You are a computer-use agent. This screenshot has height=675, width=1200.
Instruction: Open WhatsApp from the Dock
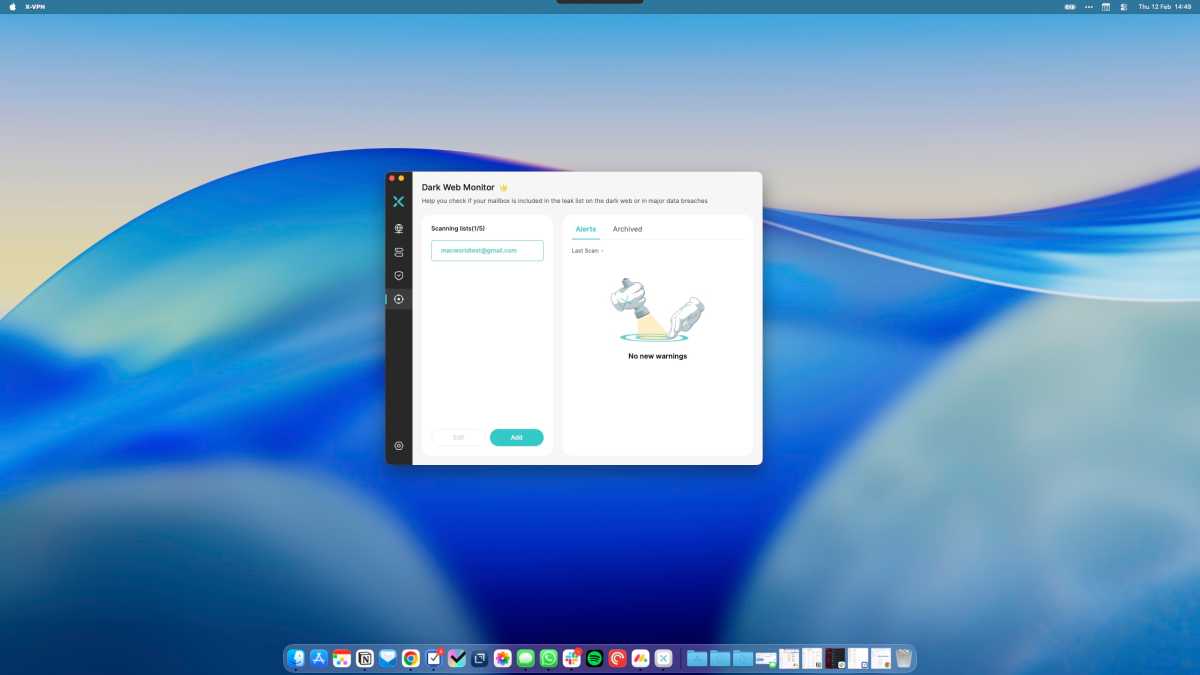(548, 658)
